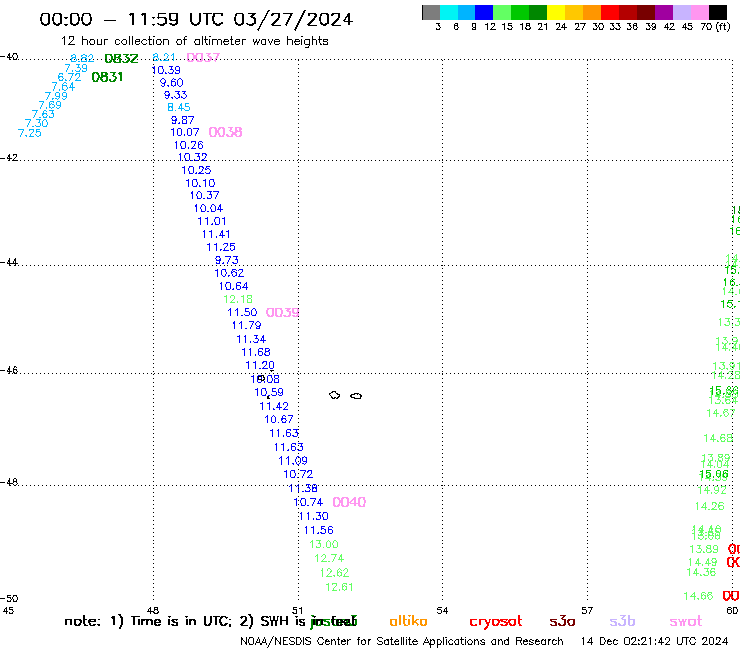Click the yellow swatch in the legend
The width and height of the screenshot is (740, 650).
click(x=556, y=13)
